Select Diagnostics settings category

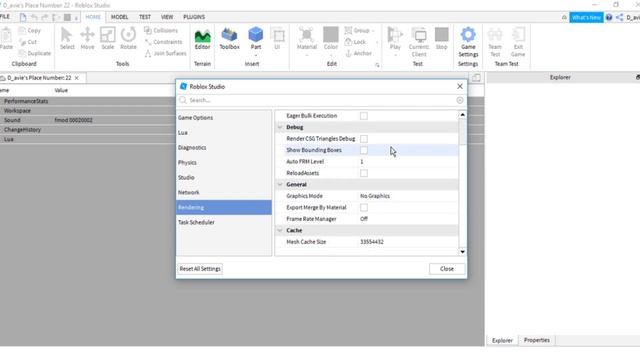click(224, 148)
